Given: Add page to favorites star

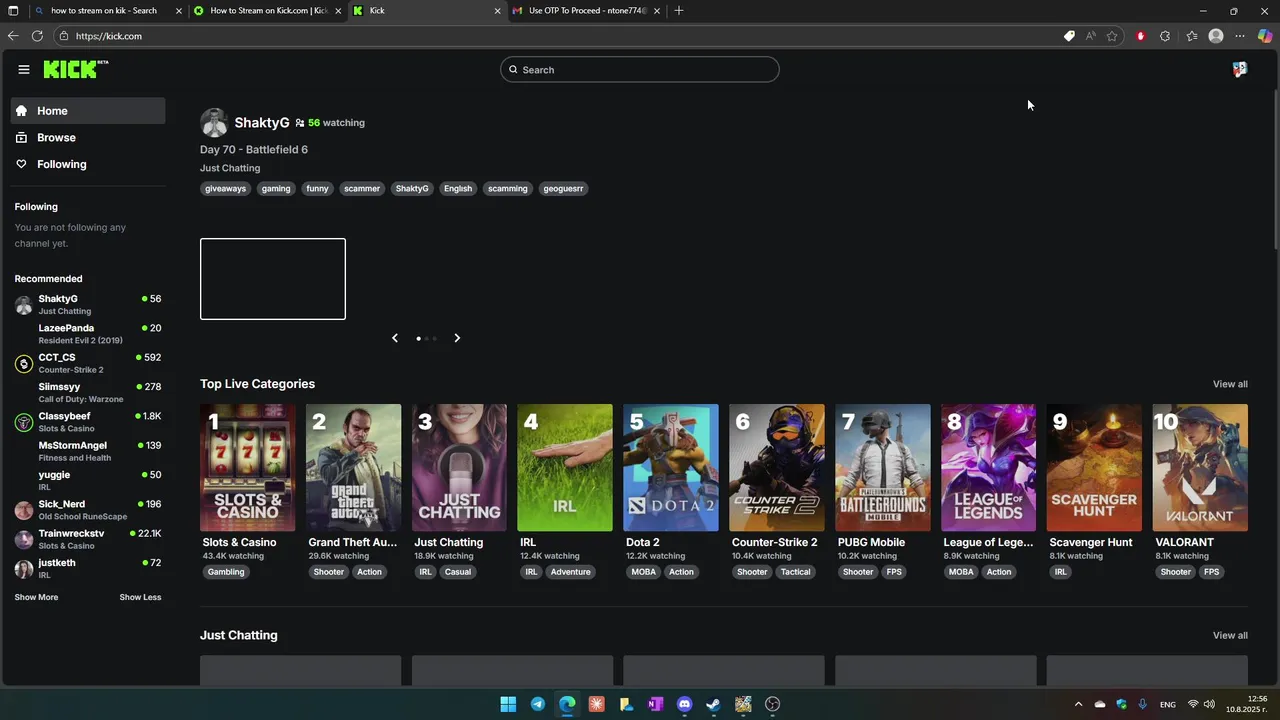Looking at the screenshot, I should pyautogui.click(x=1112, y=36).
